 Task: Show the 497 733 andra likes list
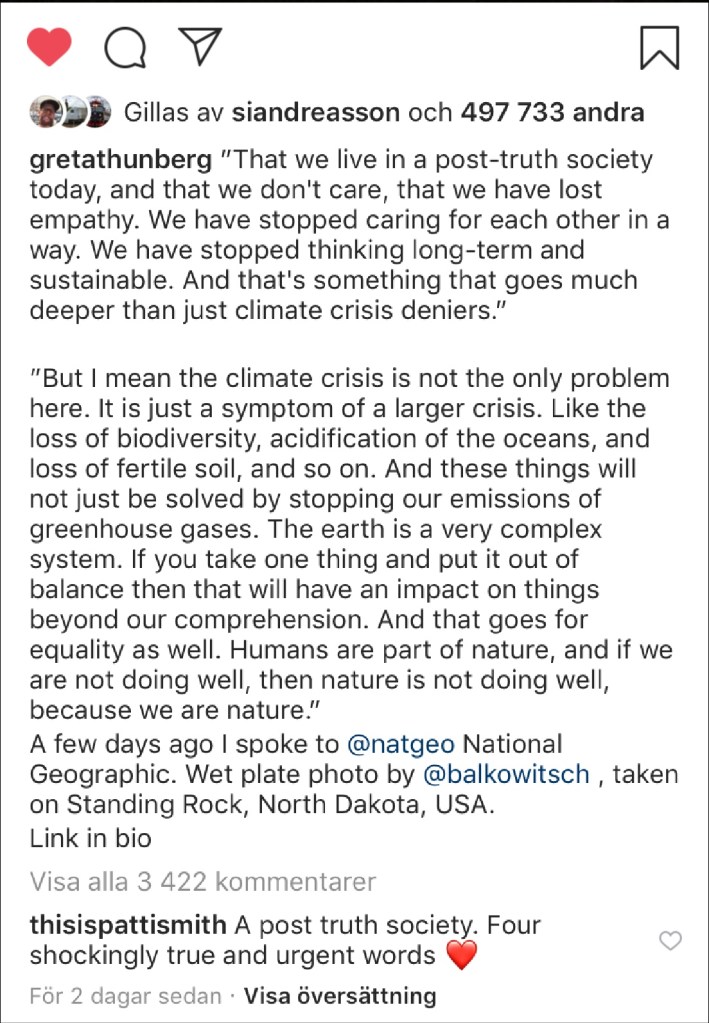pyautogui.click(x=552, y=113)
